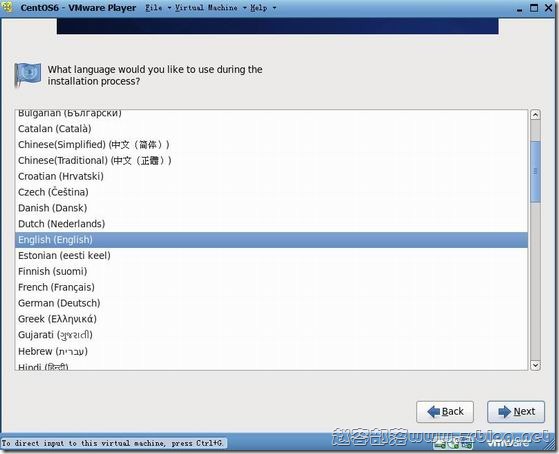
Task: Open the Virtual Machine menu
Action: (210, 7)
